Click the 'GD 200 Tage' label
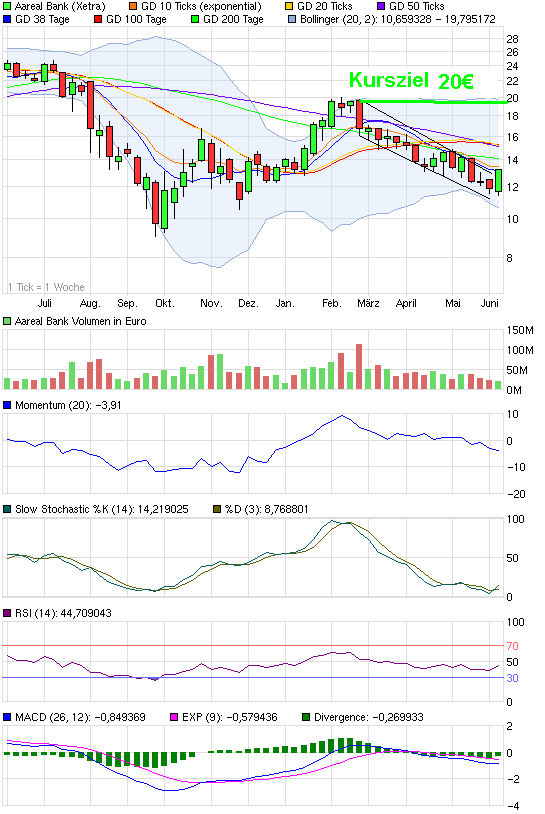 (234, 20)
